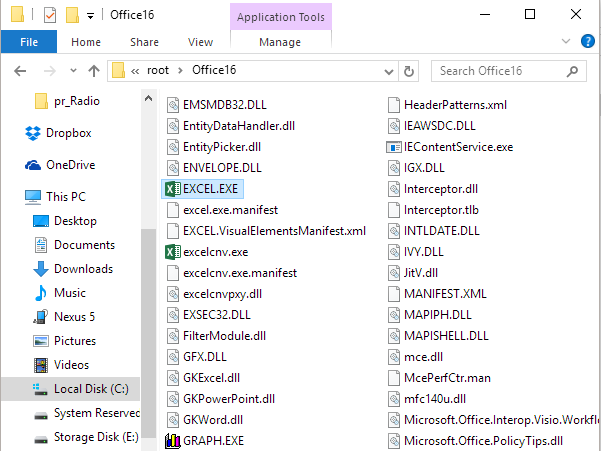This screenshot has width=601, height=451.
Task: Click Office16 in the address breadcrumb
Action: (x=214, y=70)
